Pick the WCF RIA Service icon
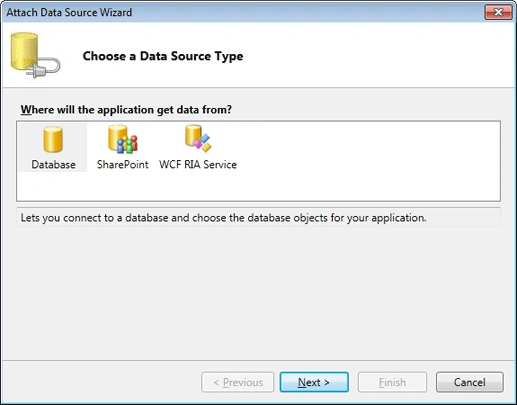This screenshot has height=405, width=517. (198, 138)
